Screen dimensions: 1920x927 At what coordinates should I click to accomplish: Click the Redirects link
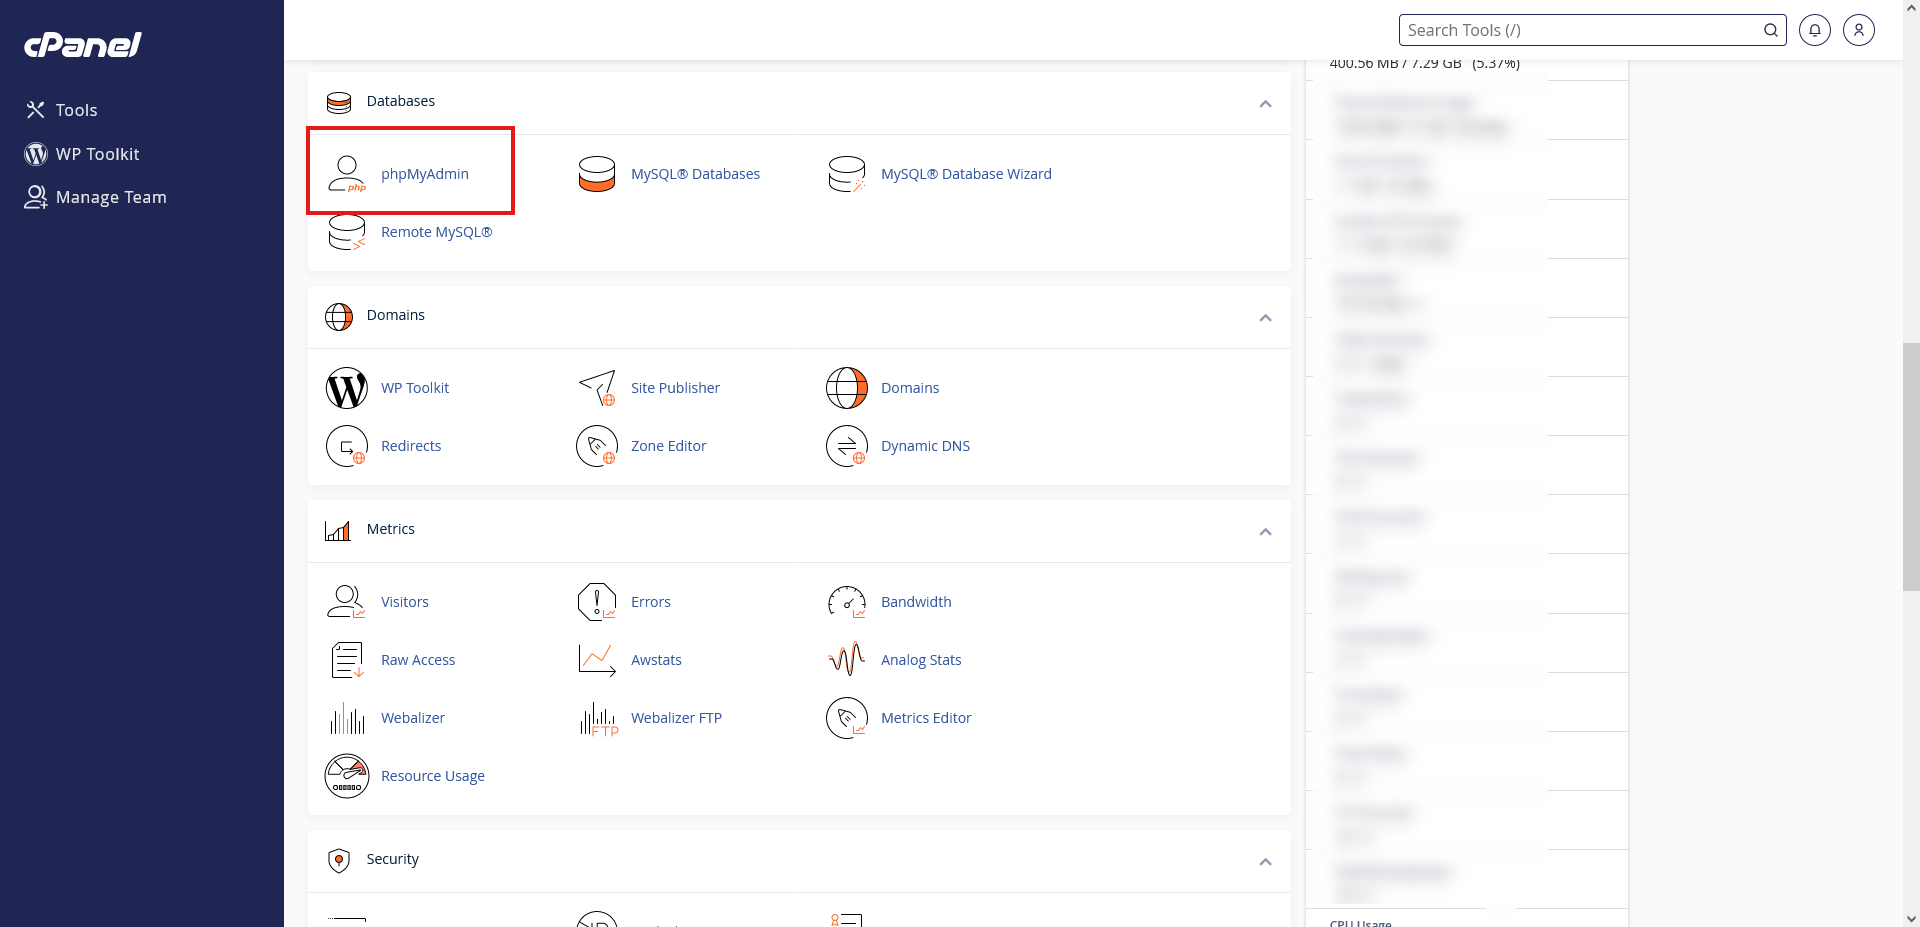tap(411, 446)
